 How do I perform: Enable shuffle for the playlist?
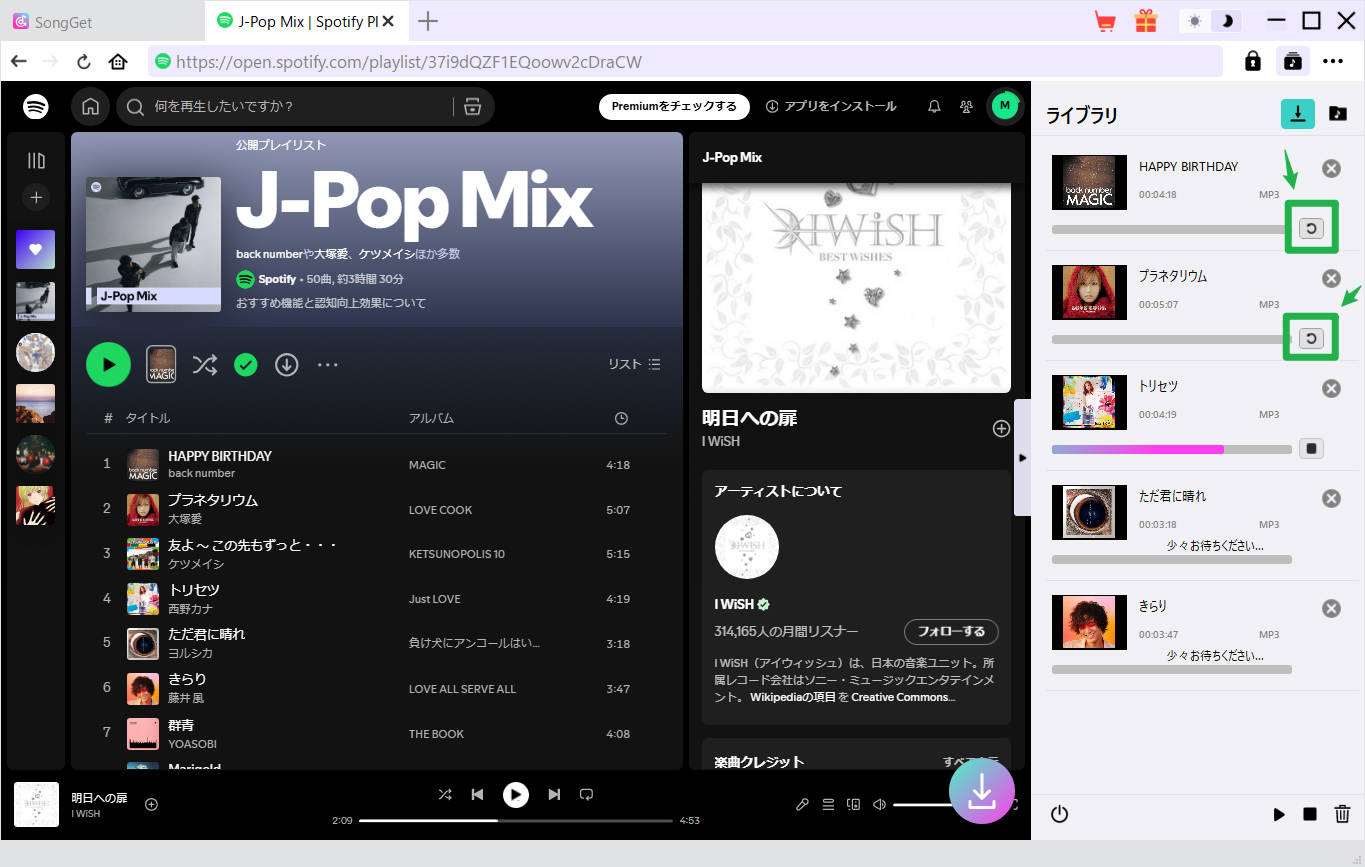coord(205,364)
